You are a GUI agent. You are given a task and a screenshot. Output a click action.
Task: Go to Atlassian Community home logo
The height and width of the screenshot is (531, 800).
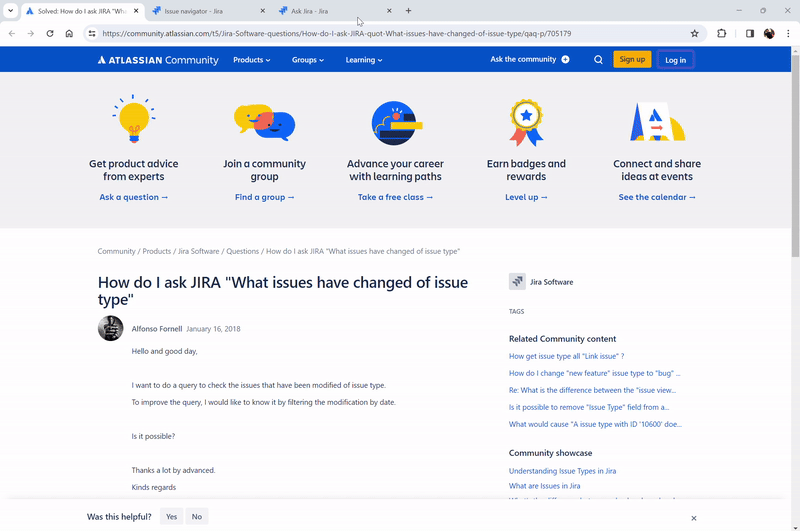[x=158, y=60]
